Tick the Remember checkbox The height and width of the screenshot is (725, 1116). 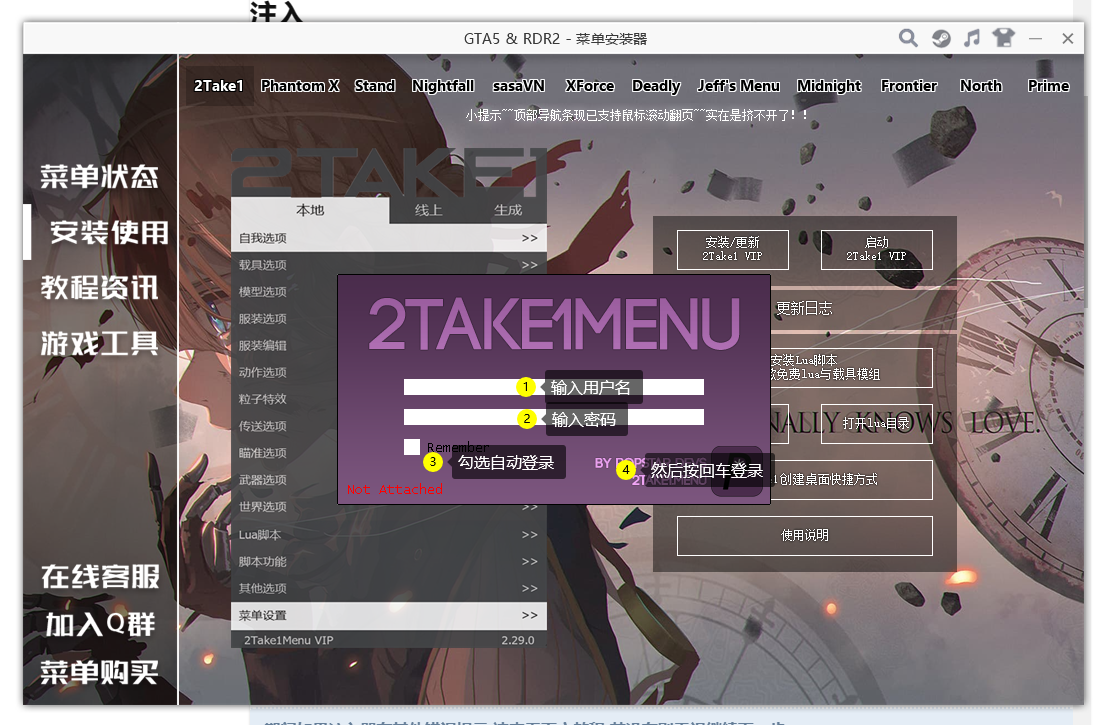pos(412,447)
